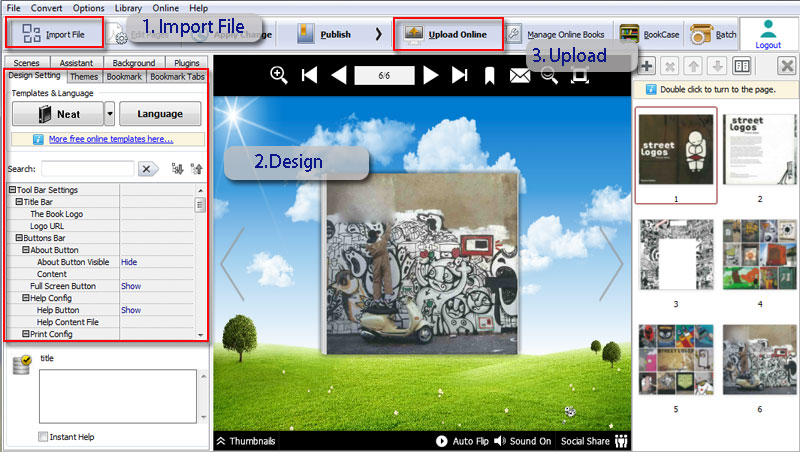The image size is (800, 452).
Task: Open the Options menu
Action: click(x=88, y=8)
